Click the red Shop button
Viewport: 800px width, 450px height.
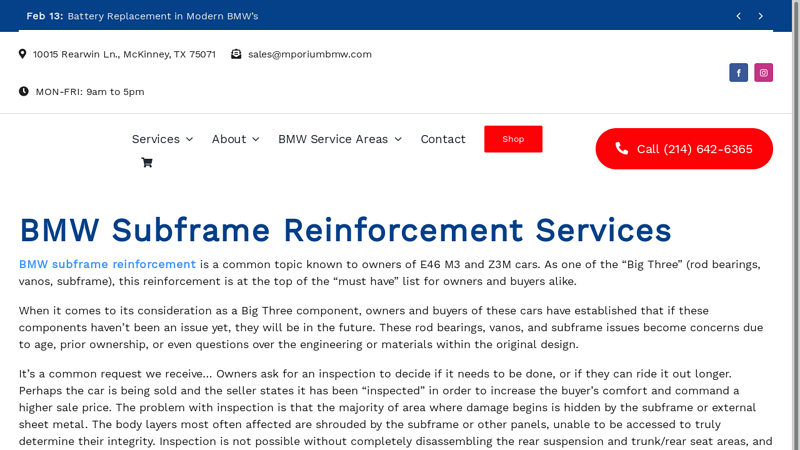[x=513, y=139]
